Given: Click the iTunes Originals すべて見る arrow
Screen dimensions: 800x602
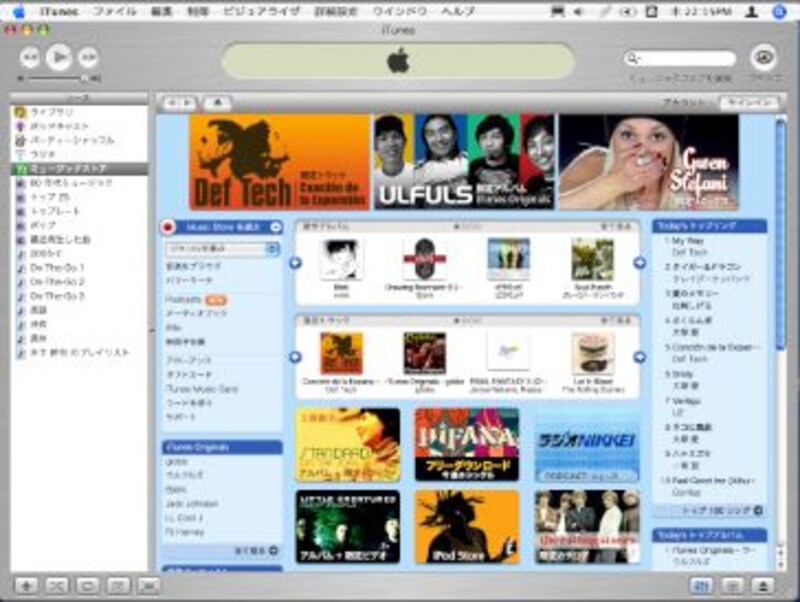Looking at the screenshot, I should [273, 550].
